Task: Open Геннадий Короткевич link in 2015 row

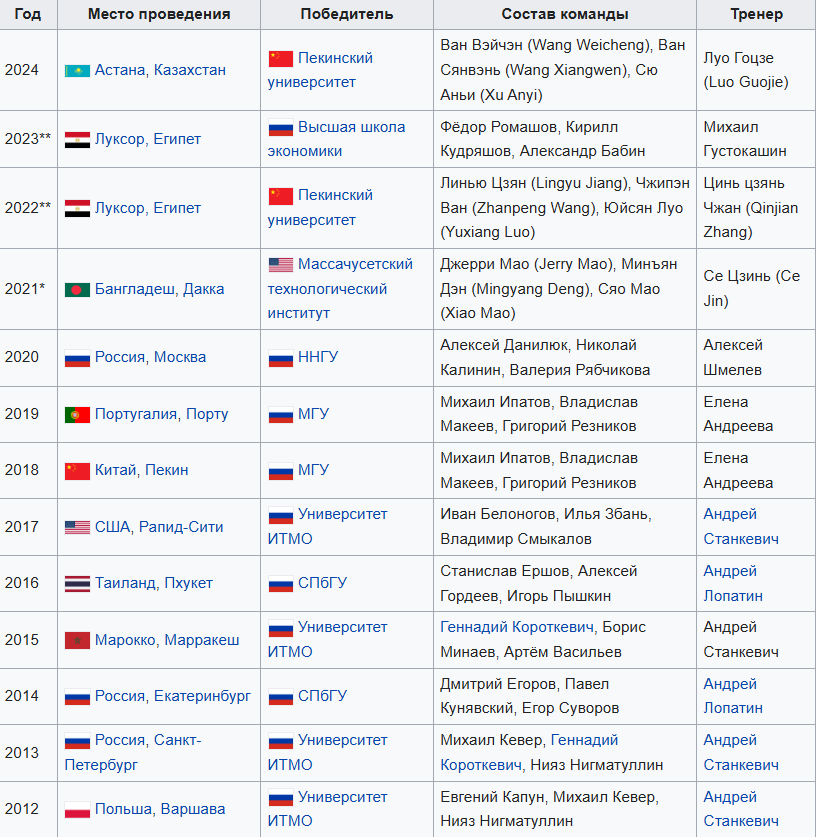Action: pyautogui.click(x=517, y=627)
